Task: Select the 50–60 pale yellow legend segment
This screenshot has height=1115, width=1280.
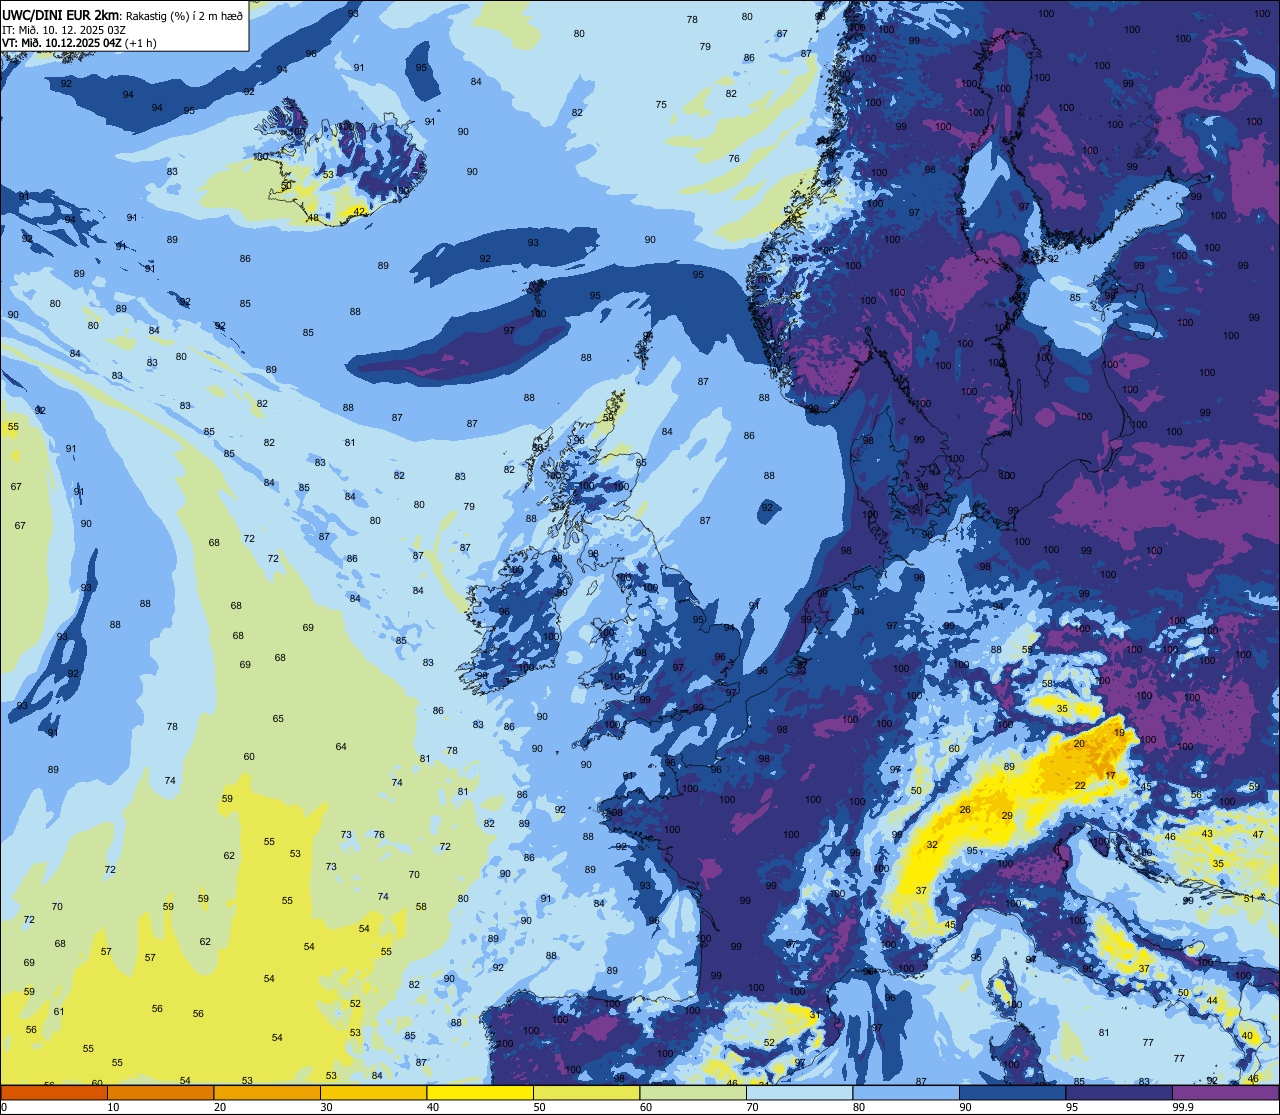Action: coord(586,1092)
